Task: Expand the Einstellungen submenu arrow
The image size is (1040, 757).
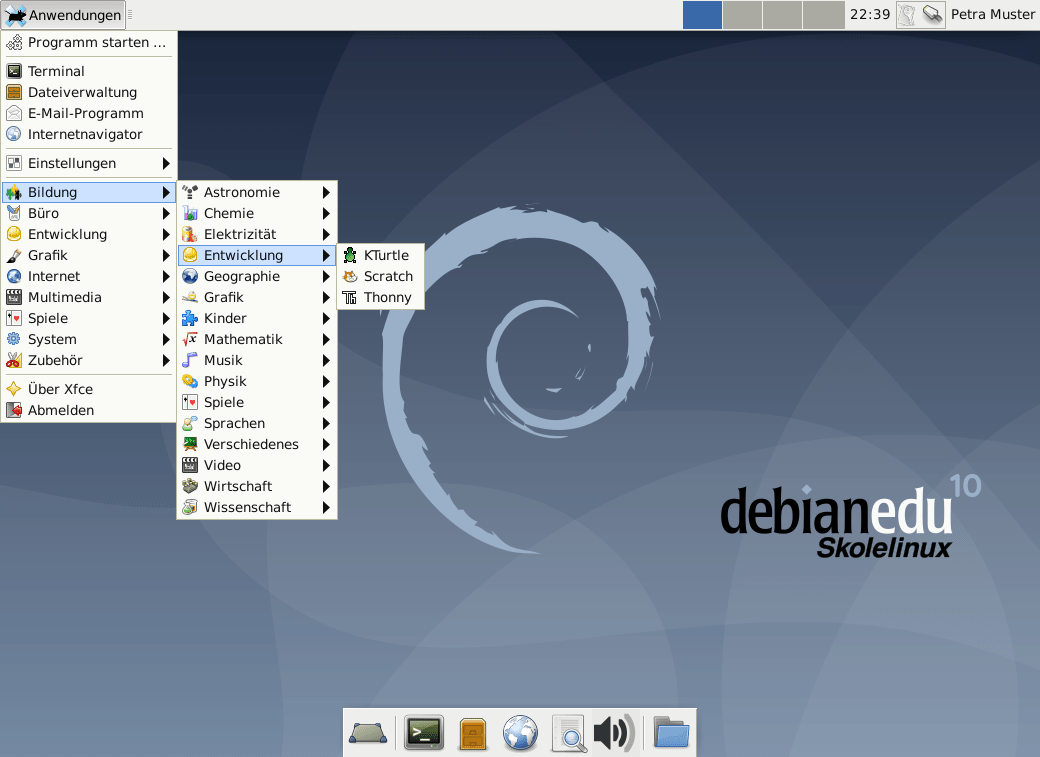Action: tap(166, 163)
